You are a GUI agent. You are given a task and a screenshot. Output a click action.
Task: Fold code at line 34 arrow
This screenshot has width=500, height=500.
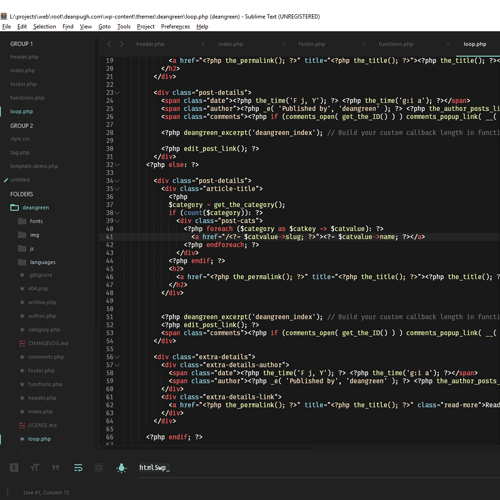click(x=117, y=181)
